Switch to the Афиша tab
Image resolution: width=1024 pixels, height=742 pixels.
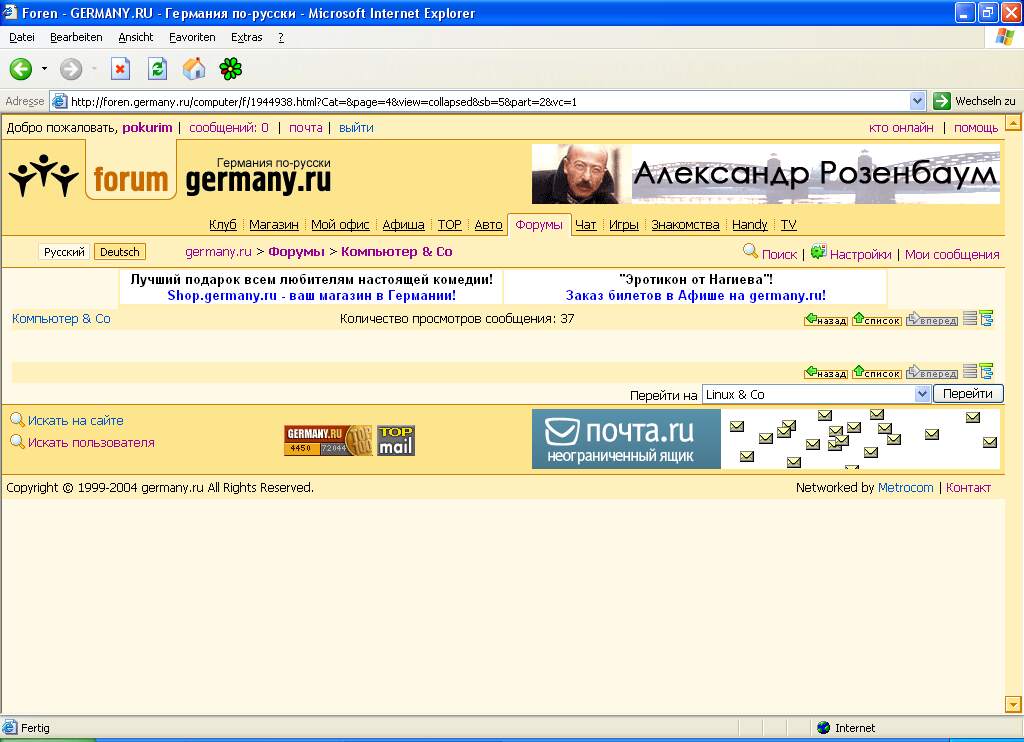coord(404,225)
